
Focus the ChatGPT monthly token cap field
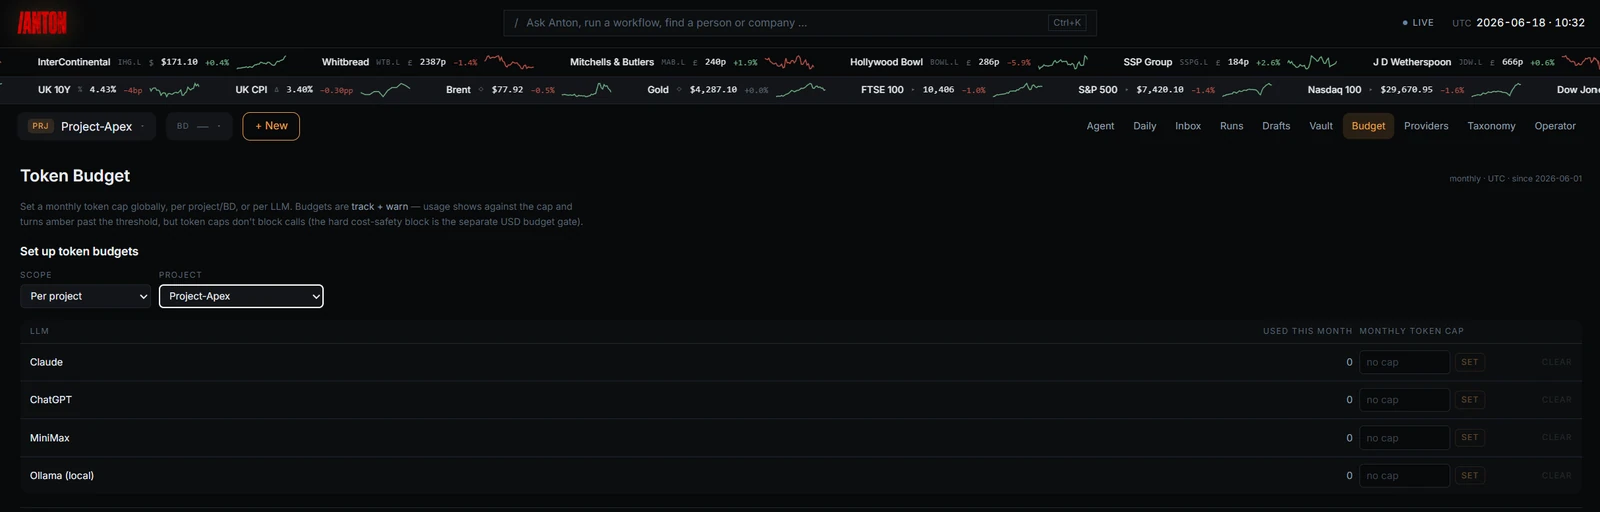[1404, 400]
